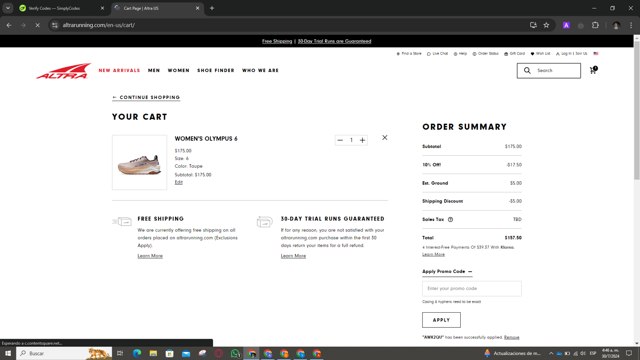This screenshot has width=640, height=360.
Task: Click the Apply button
Action: pyautogui.click(x=441, y=320)
